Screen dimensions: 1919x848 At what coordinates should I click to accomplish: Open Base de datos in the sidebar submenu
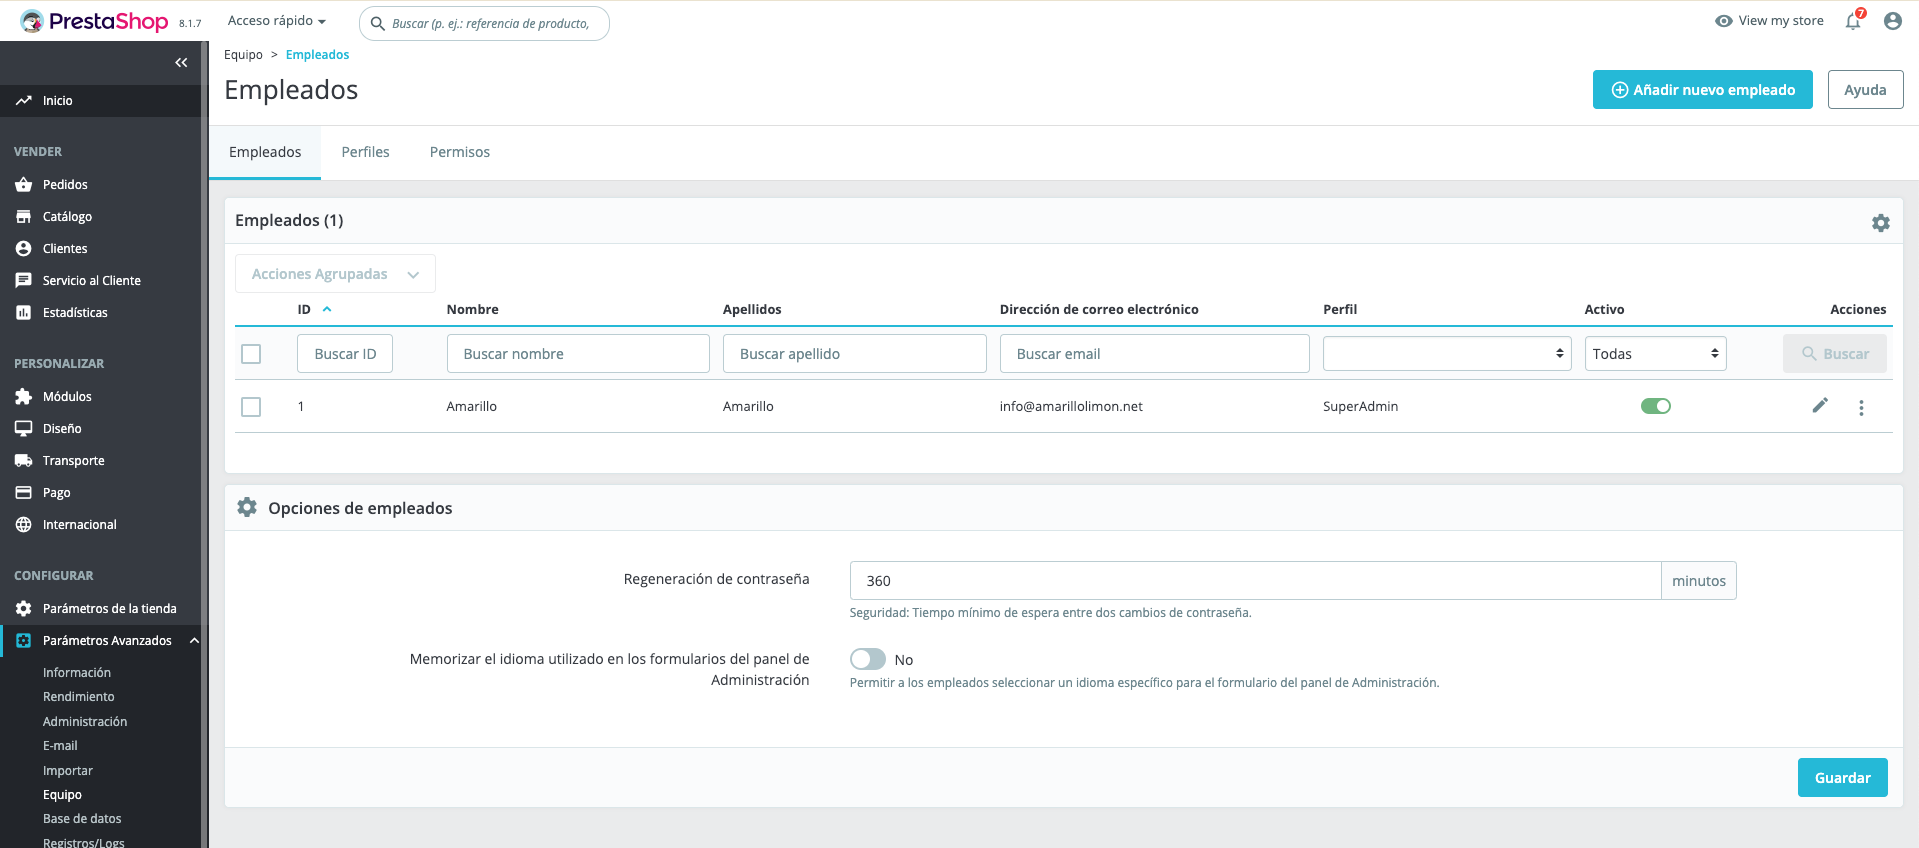pyautogui.click(x=82, y=819)
